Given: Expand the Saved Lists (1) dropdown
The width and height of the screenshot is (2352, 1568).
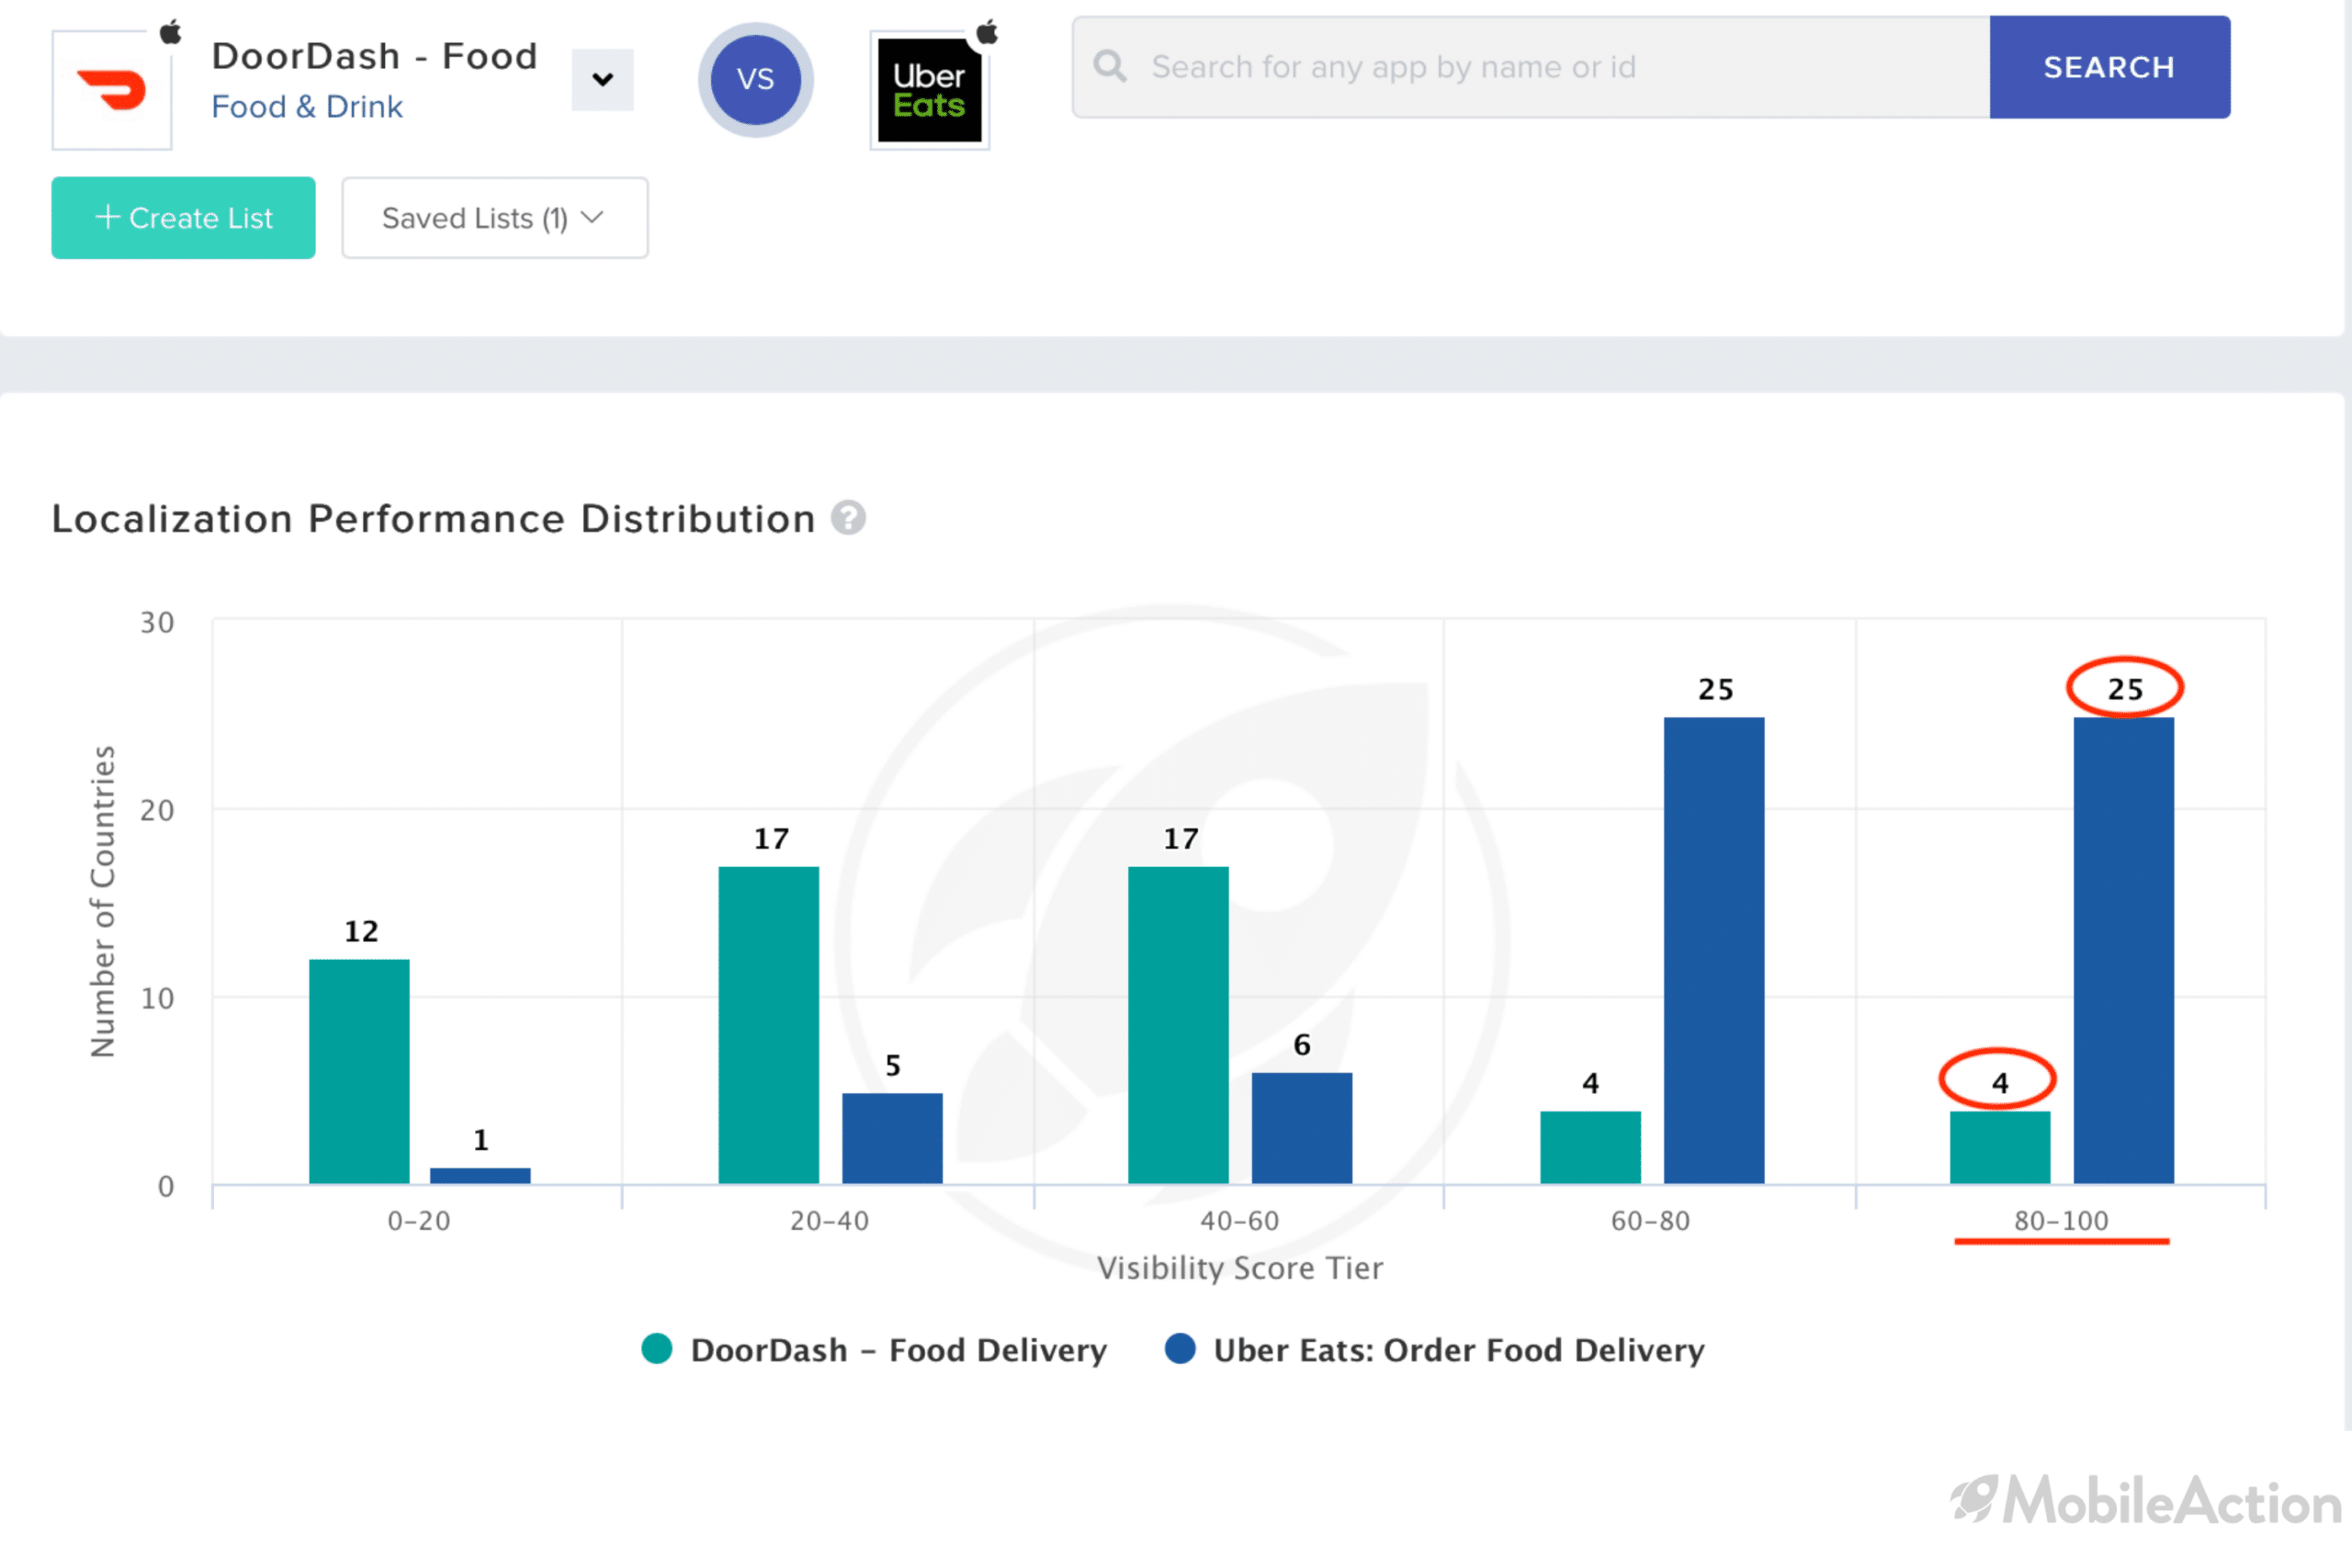Looking at the screenshot, I should pyautogui.click(x=494, y=218).
